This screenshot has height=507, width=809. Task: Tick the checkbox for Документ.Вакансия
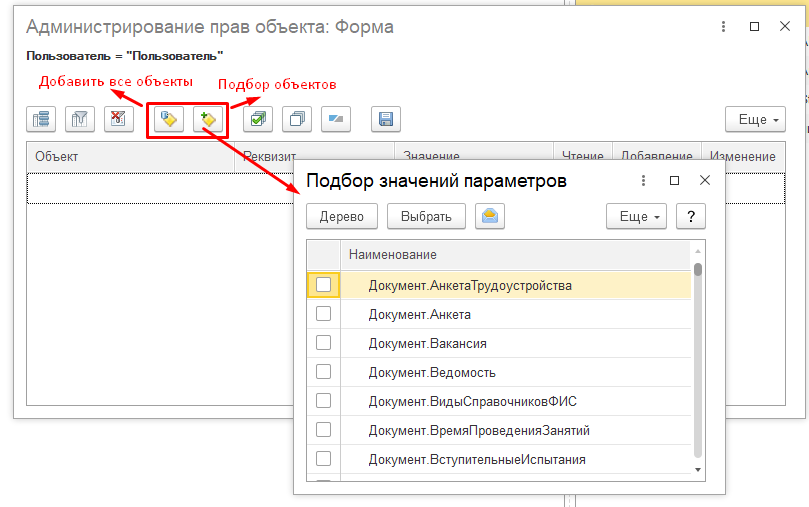click(x=323, y=343)
